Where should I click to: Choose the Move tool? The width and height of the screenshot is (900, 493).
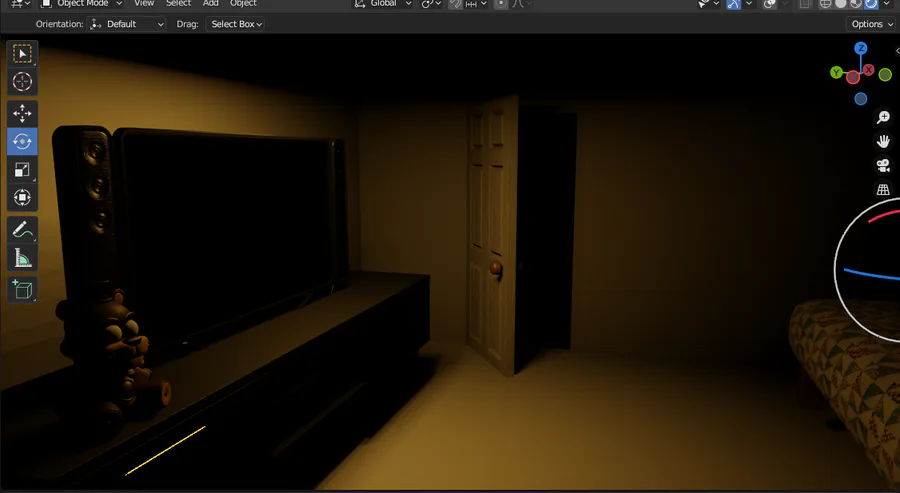(22, 114)
